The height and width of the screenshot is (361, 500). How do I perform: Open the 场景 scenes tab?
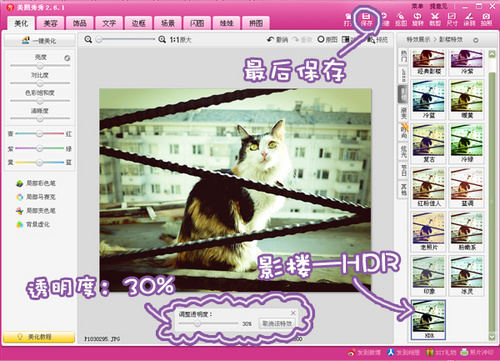click(x=168, y=23)
